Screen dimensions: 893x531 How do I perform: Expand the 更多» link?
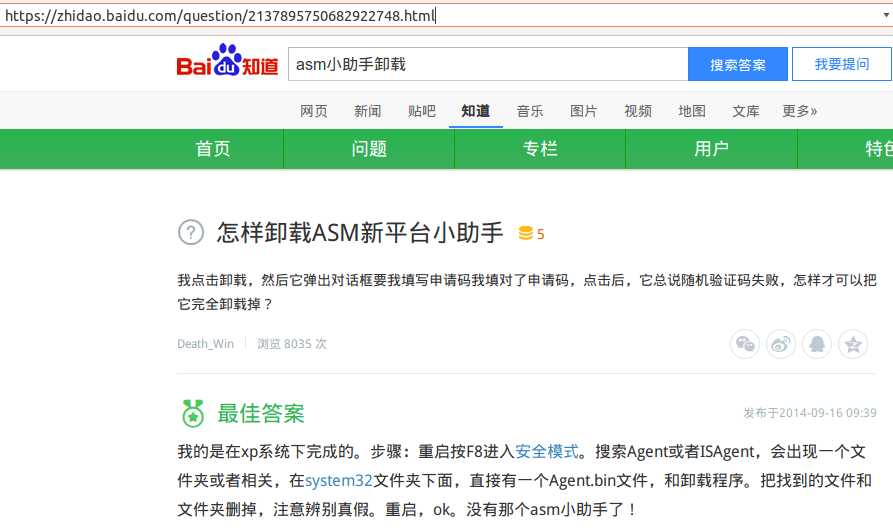(x=800, y=111)
